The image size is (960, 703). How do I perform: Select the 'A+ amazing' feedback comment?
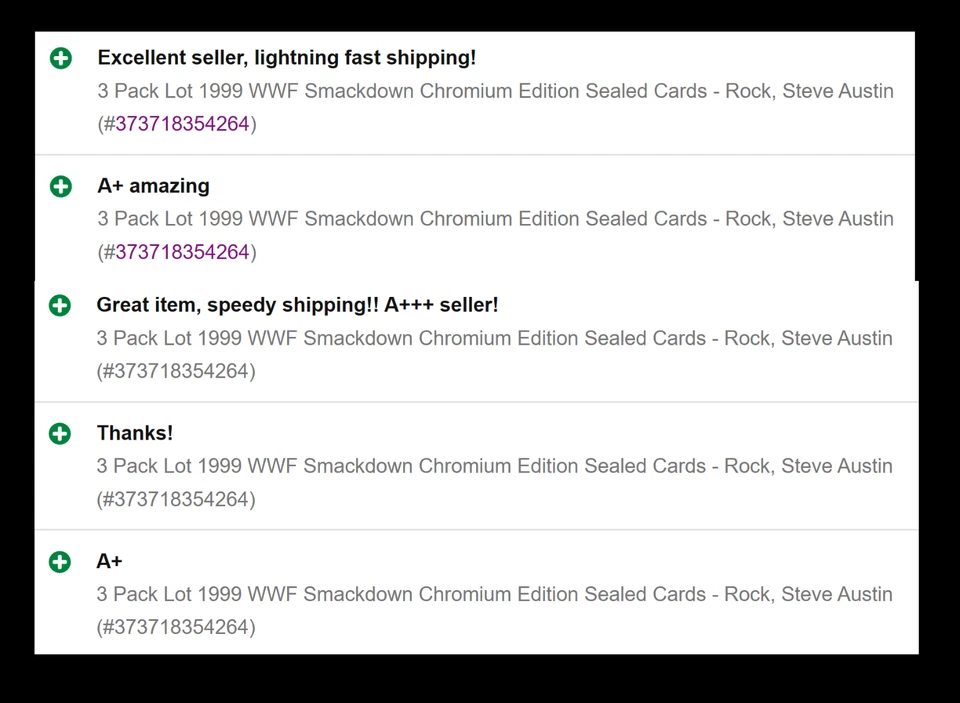(x=153, y=185)
